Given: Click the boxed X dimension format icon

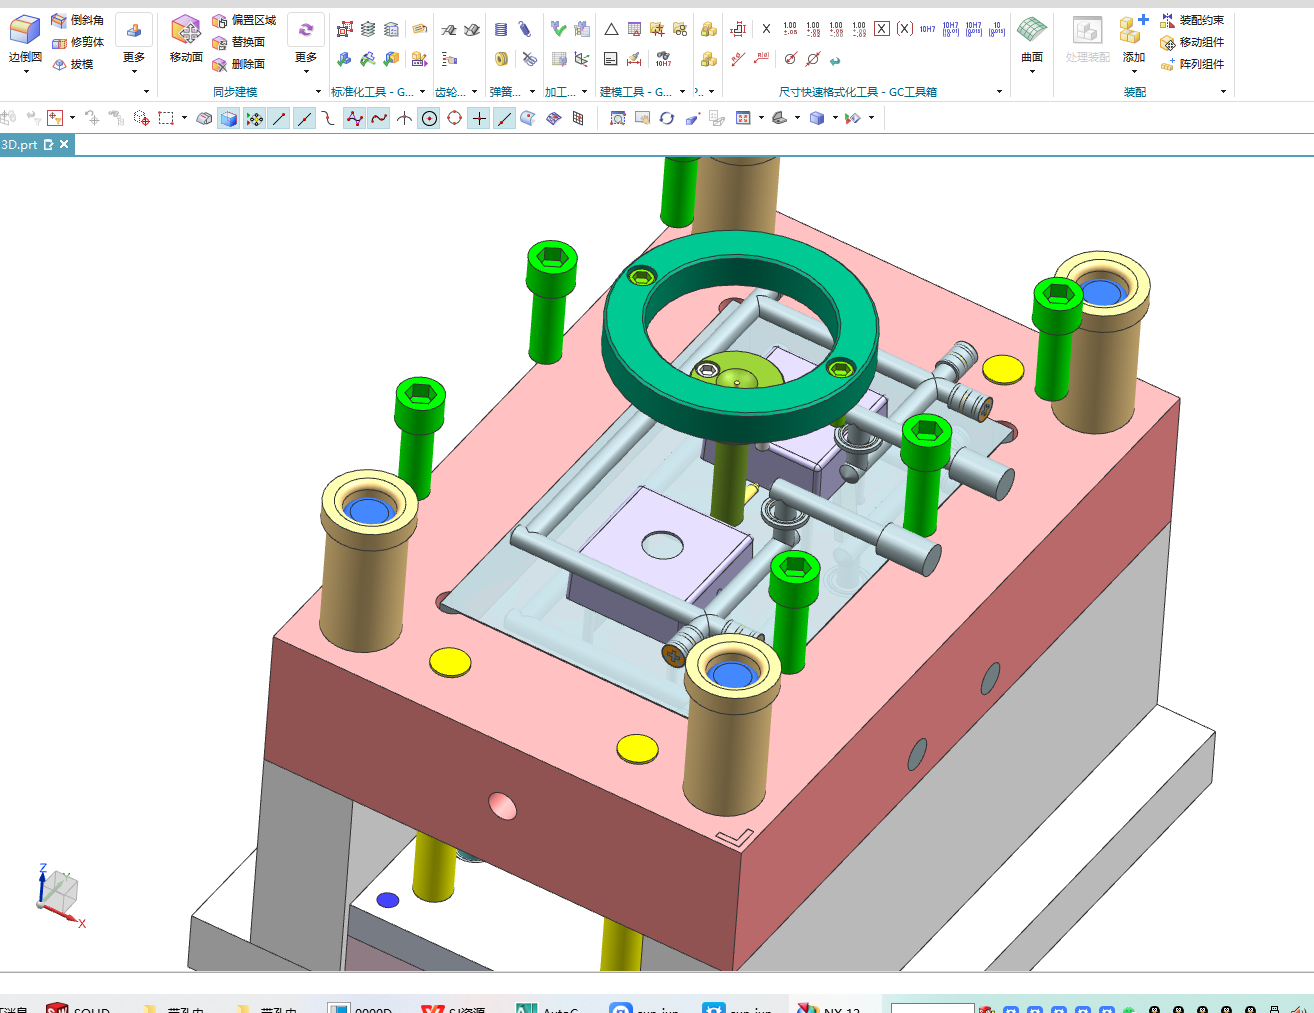Looking at the screenshot, I should [x=881, y=29].
